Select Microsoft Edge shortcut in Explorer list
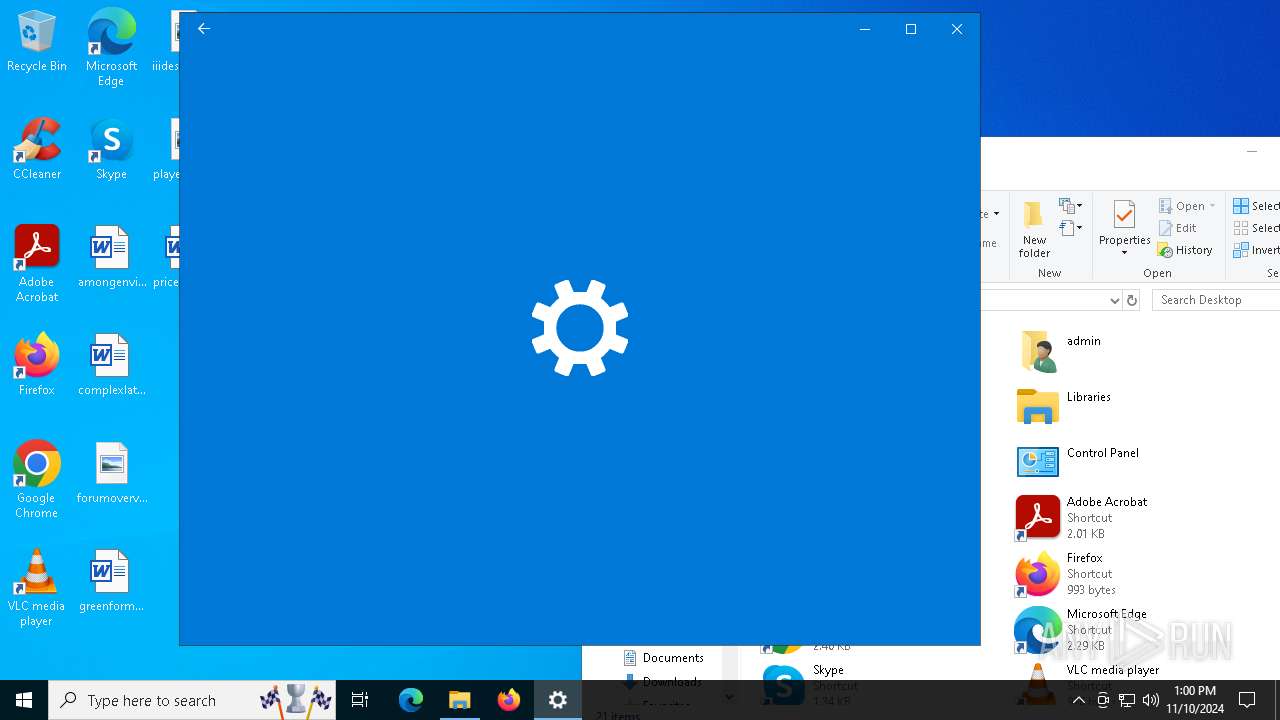The width and height of the screenshot is (1280, 720). tap(1082, 630)
